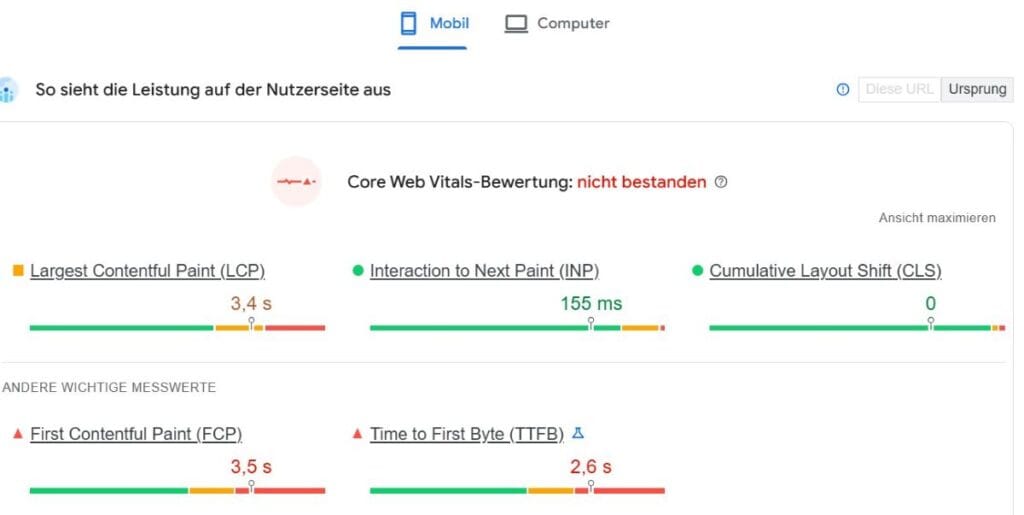Switch to Ursprung data view
Viewport: 1024px width, 515px height.
click(977, 89)
